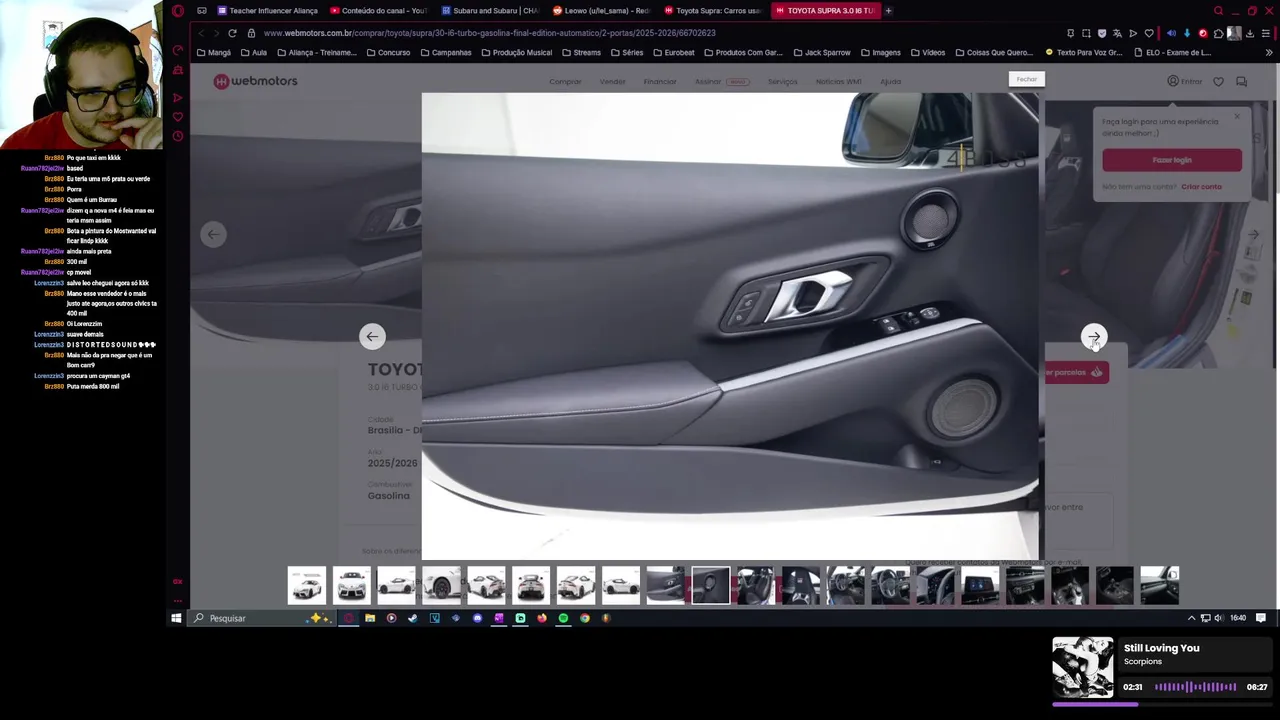Click the taskbar Pesquisar search box
This screenshot has width=1280, height=720.
260,618
